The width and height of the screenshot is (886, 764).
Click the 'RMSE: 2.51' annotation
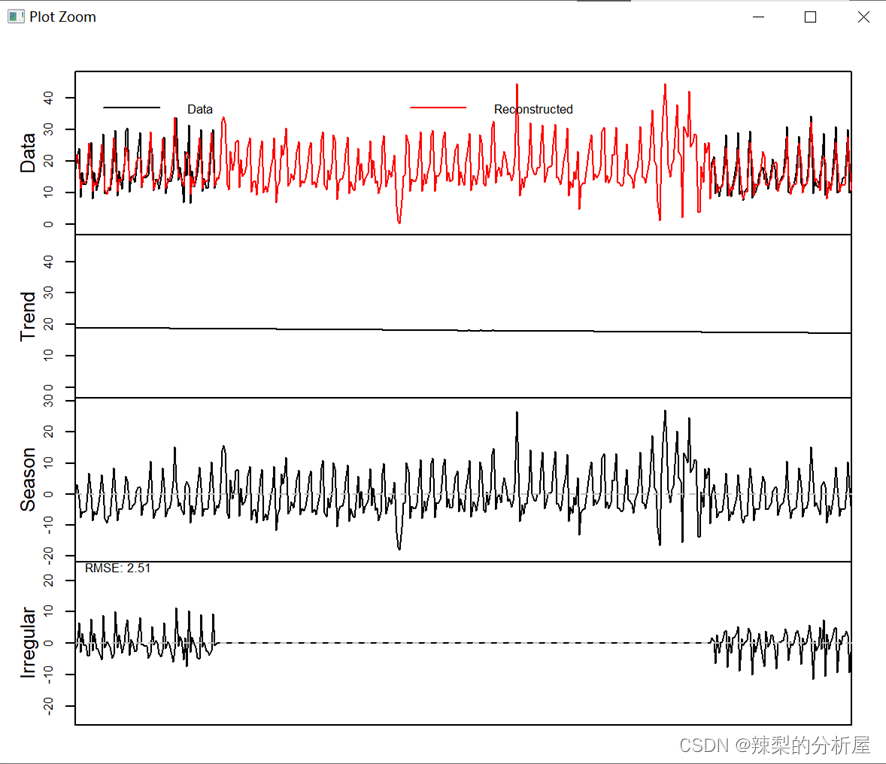(118, 568)
